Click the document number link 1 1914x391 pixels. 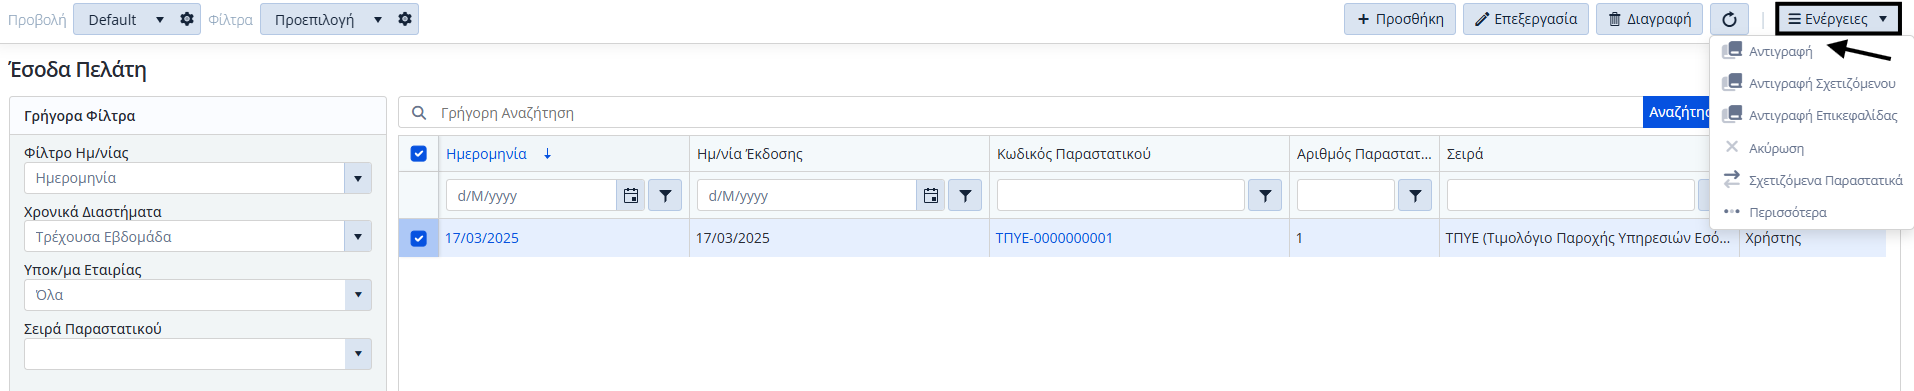[x=1299, y=238]
